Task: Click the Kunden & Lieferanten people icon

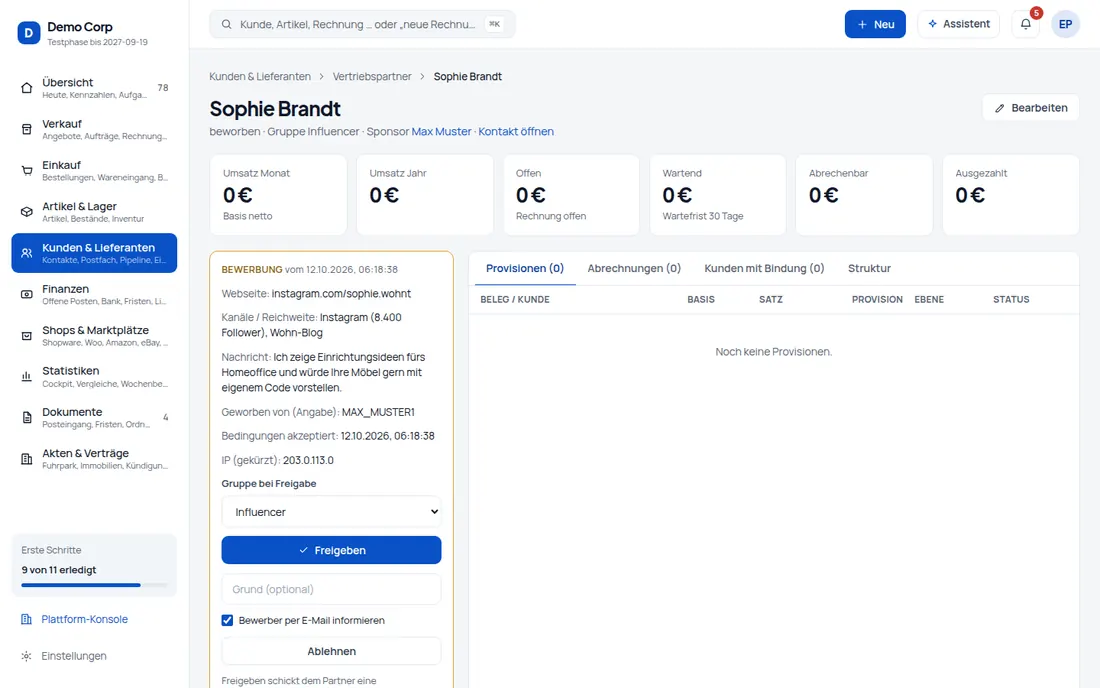Action: pos(27,253)
